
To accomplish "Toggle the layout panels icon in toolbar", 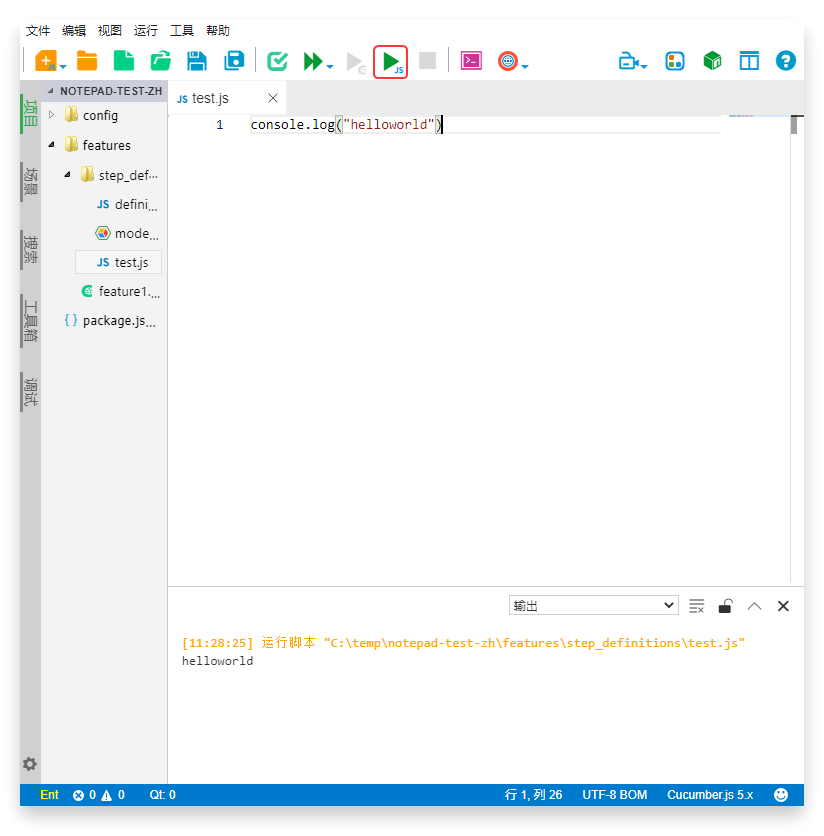I will click(749, 61).
